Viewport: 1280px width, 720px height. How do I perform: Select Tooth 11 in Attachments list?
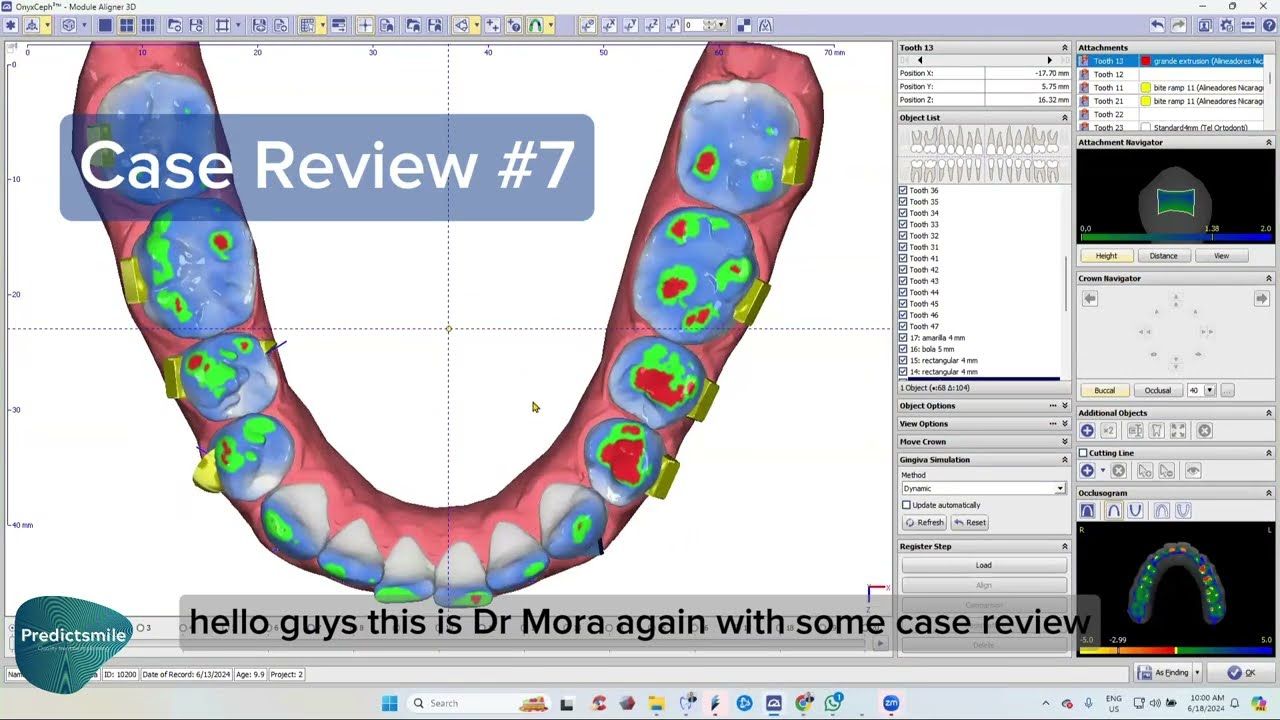pos(1108,88)
